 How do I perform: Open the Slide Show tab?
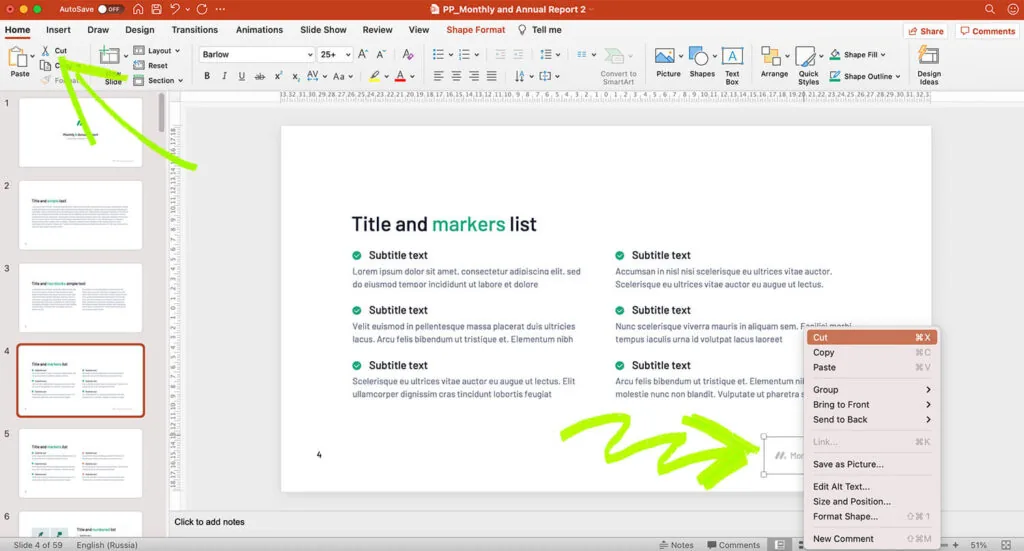click(323, 29)
